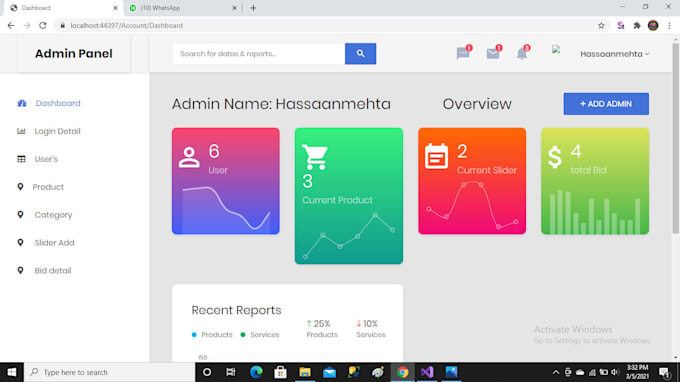Reload the page in browser
The width and height of the screenshot is (680, 382).
(x=42, y=26)
